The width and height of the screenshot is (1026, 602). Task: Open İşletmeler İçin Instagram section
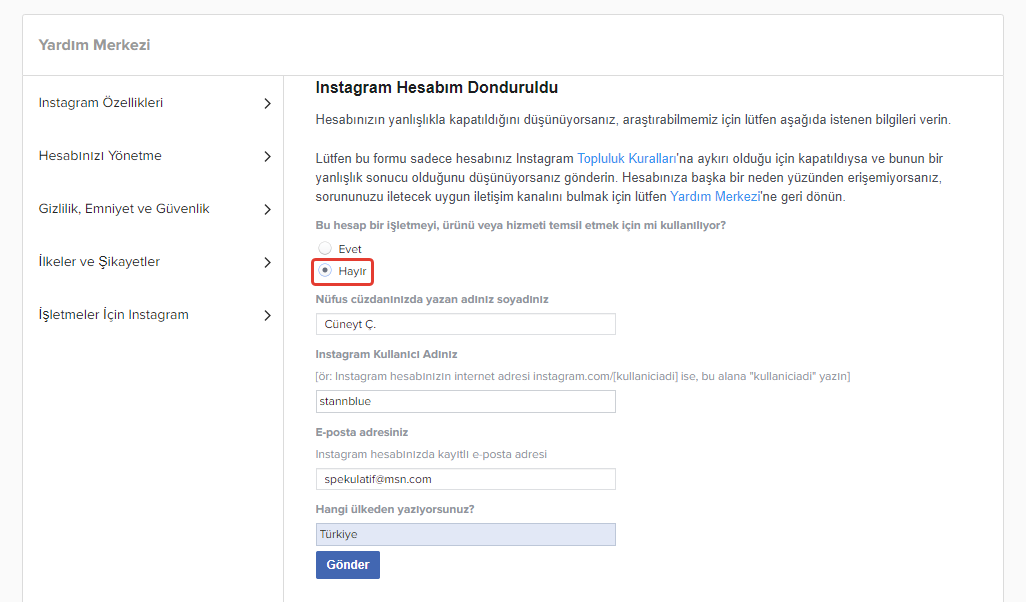click(x=114, y=315)
